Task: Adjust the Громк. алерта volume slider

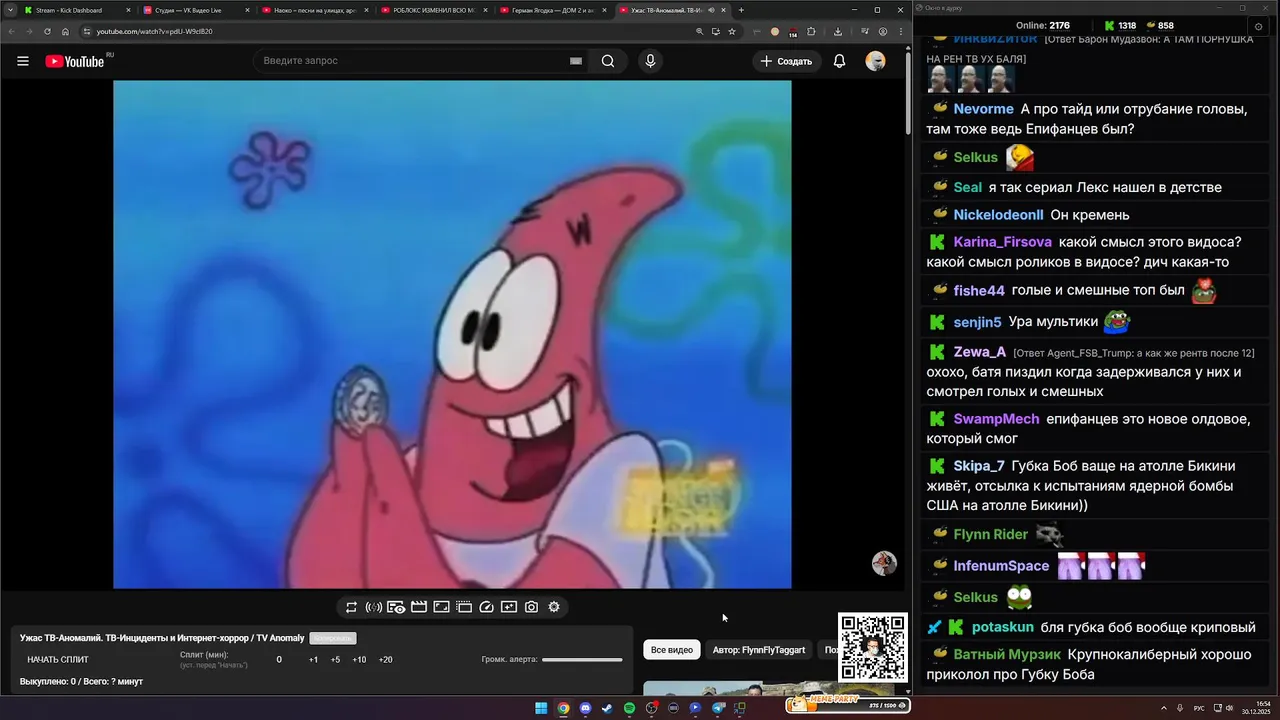Action: 582,660
